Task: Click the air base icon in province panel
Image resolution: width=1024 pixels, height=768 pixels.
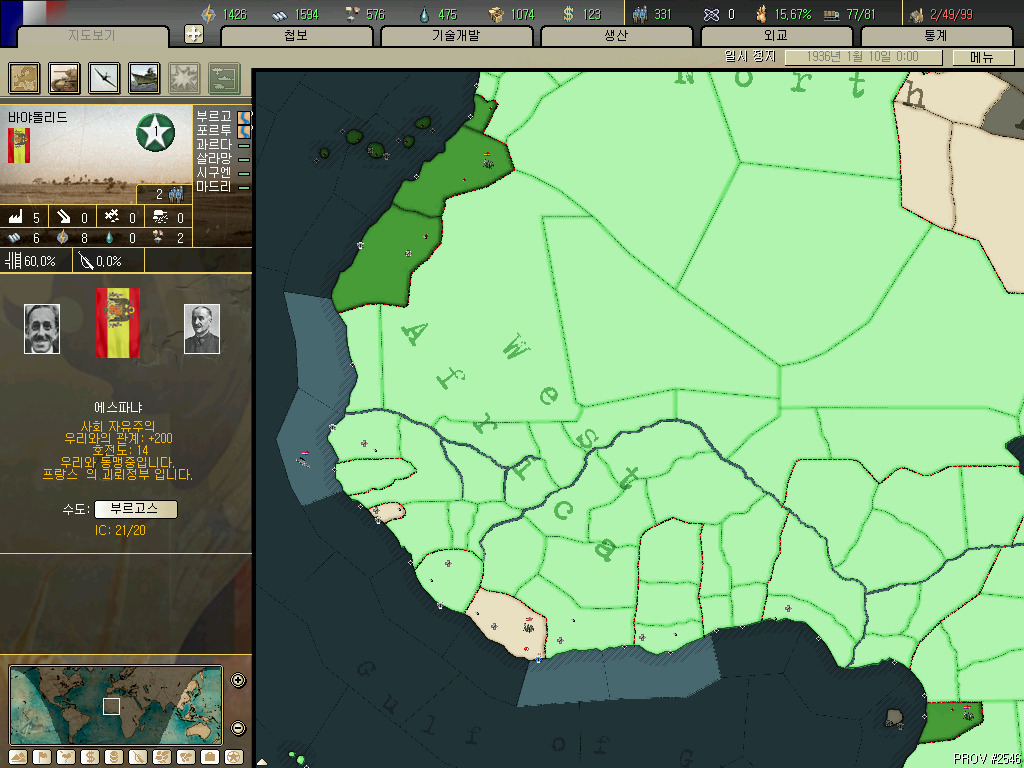Action: pyautogui.click(x=112, y=217)
